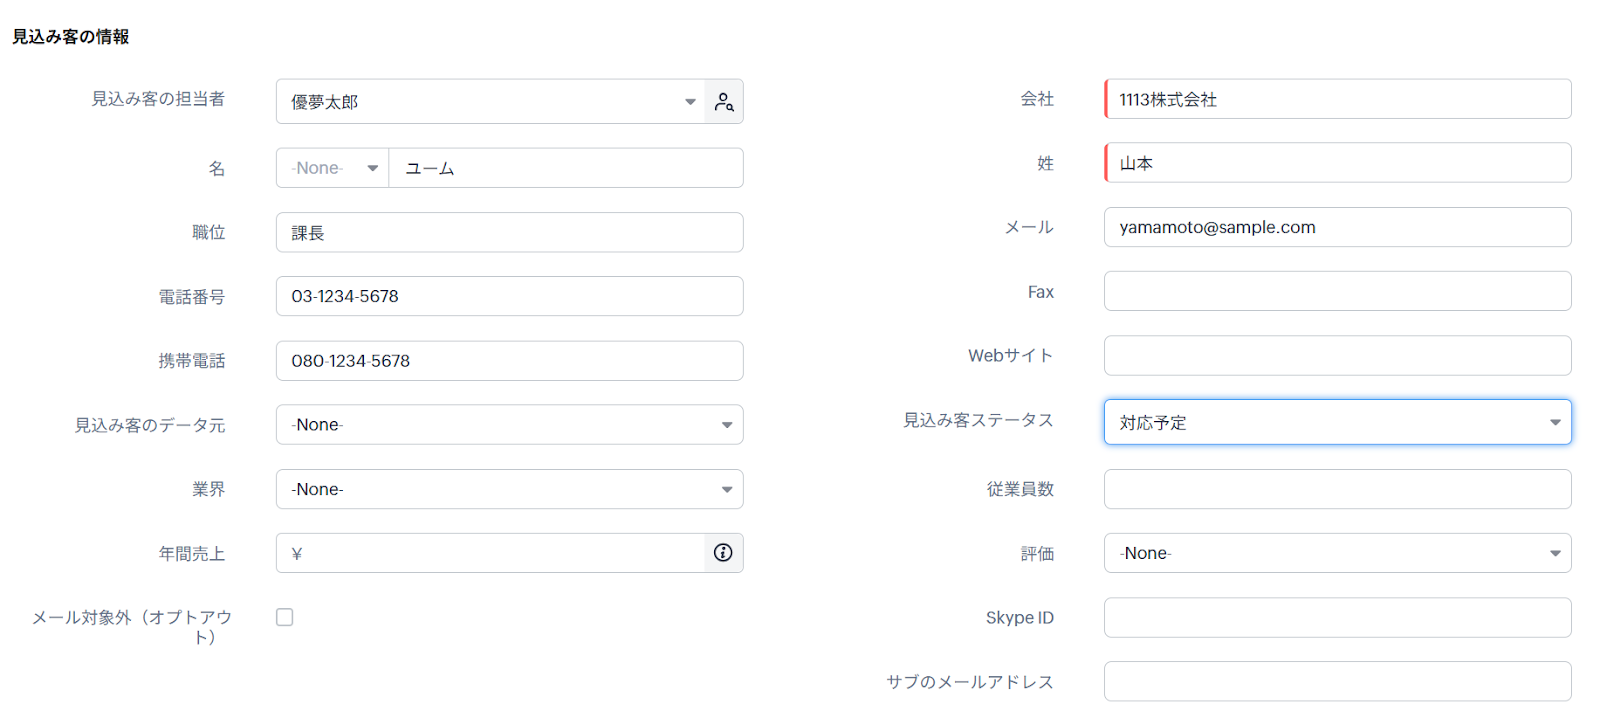
Task: Open the 評価 rating dropdown
Action: (x=1337, y=553)
